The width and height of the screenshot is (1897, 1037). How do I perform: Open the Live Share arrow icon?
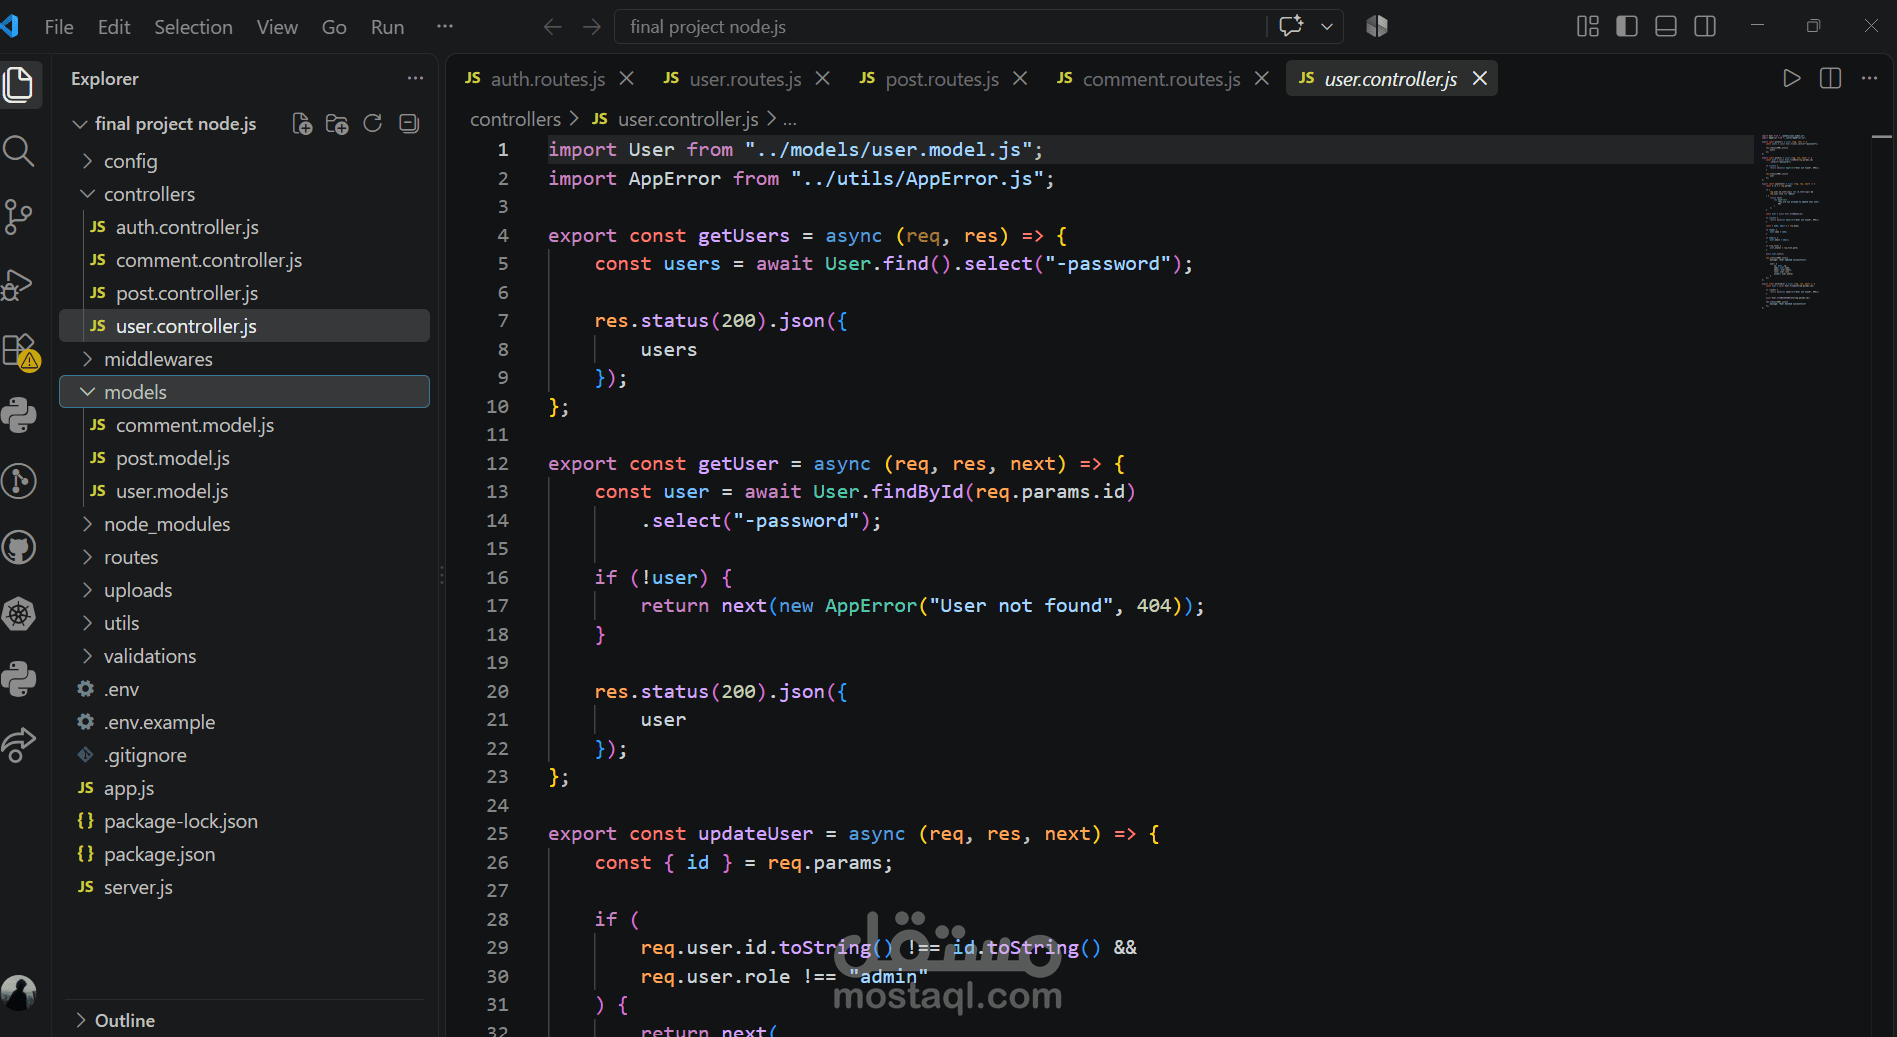pyautogui.click(x=19, y=745)
